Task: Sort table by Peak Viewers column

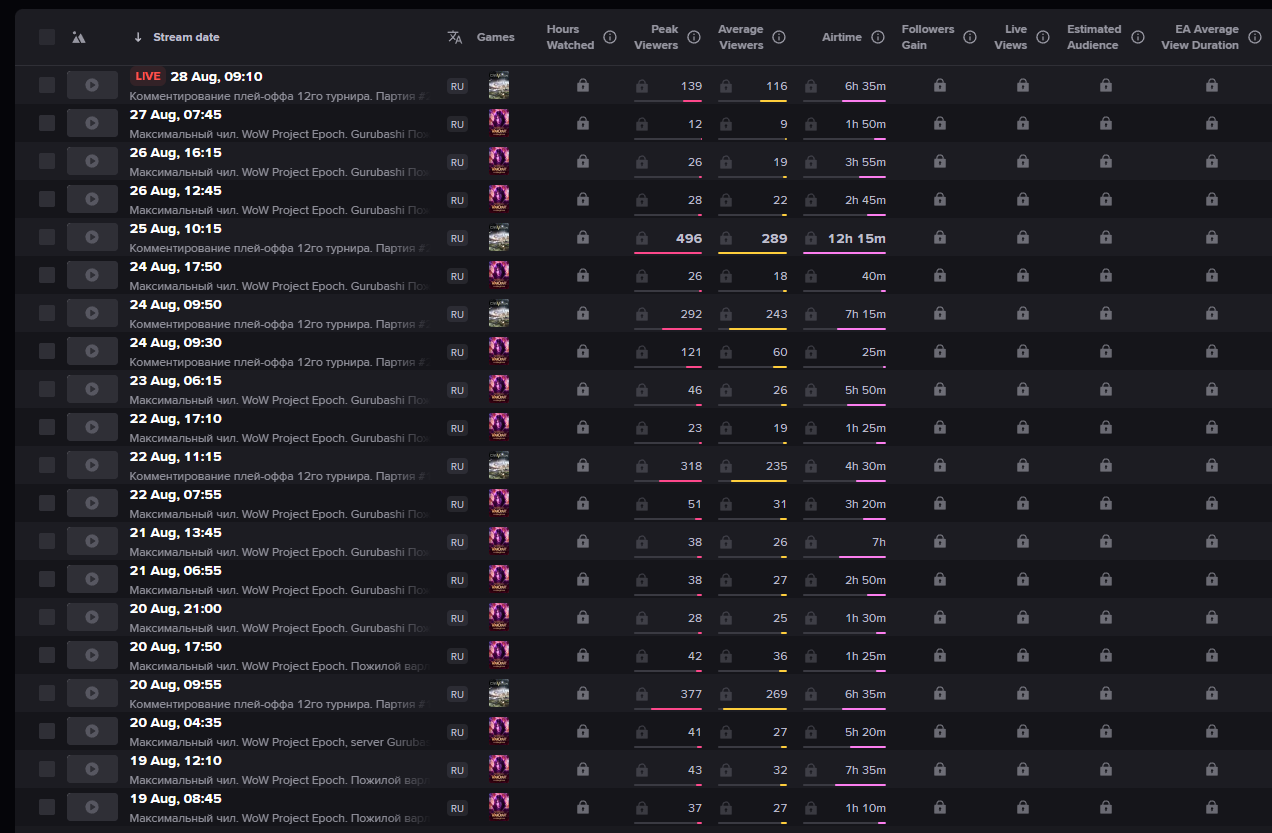Action: (656, 37)
